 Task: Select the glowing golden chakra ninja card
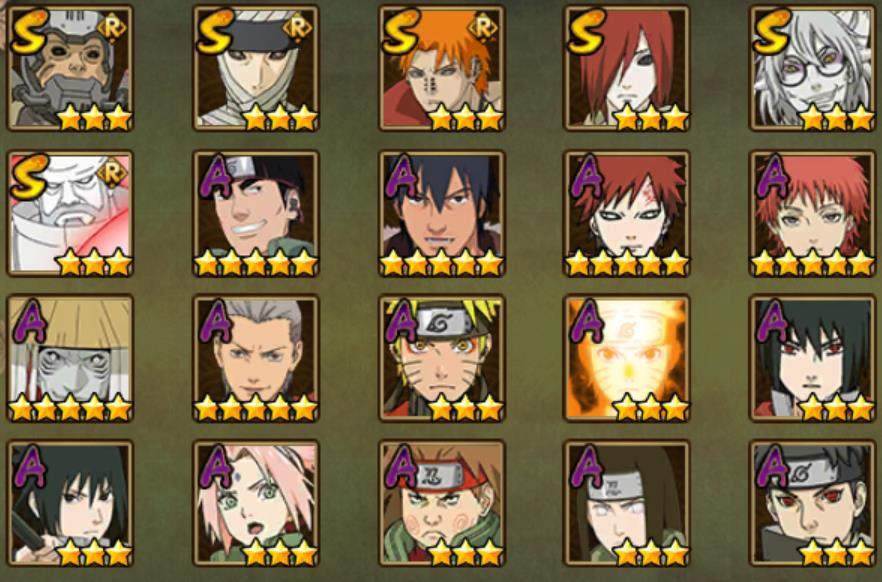[x=627, y=358]
